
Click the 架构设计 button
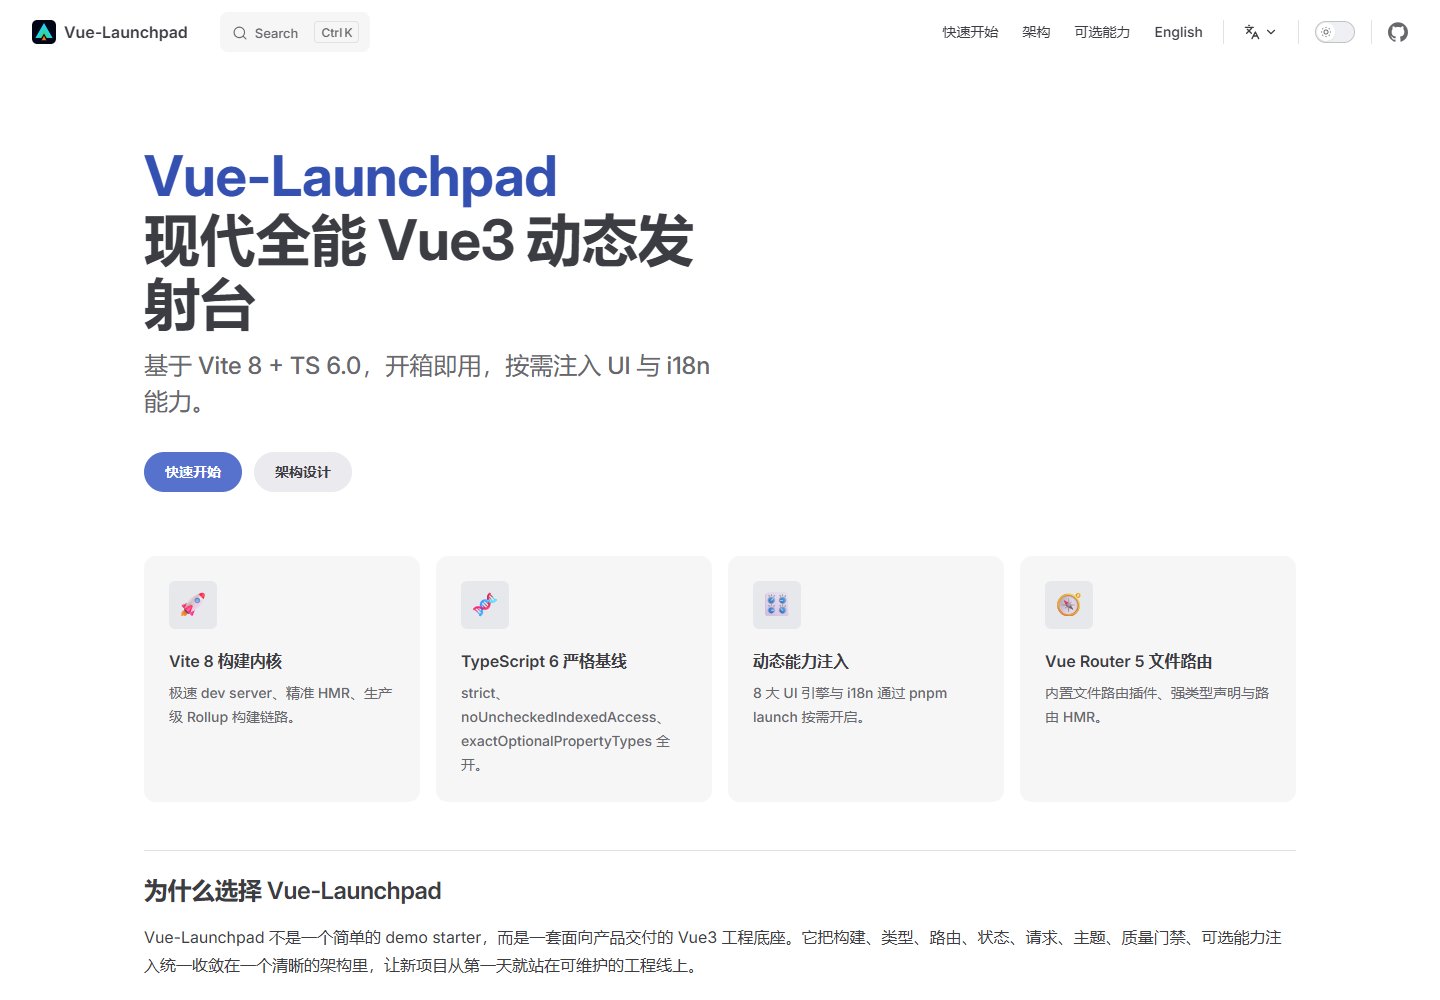(303, 472)
